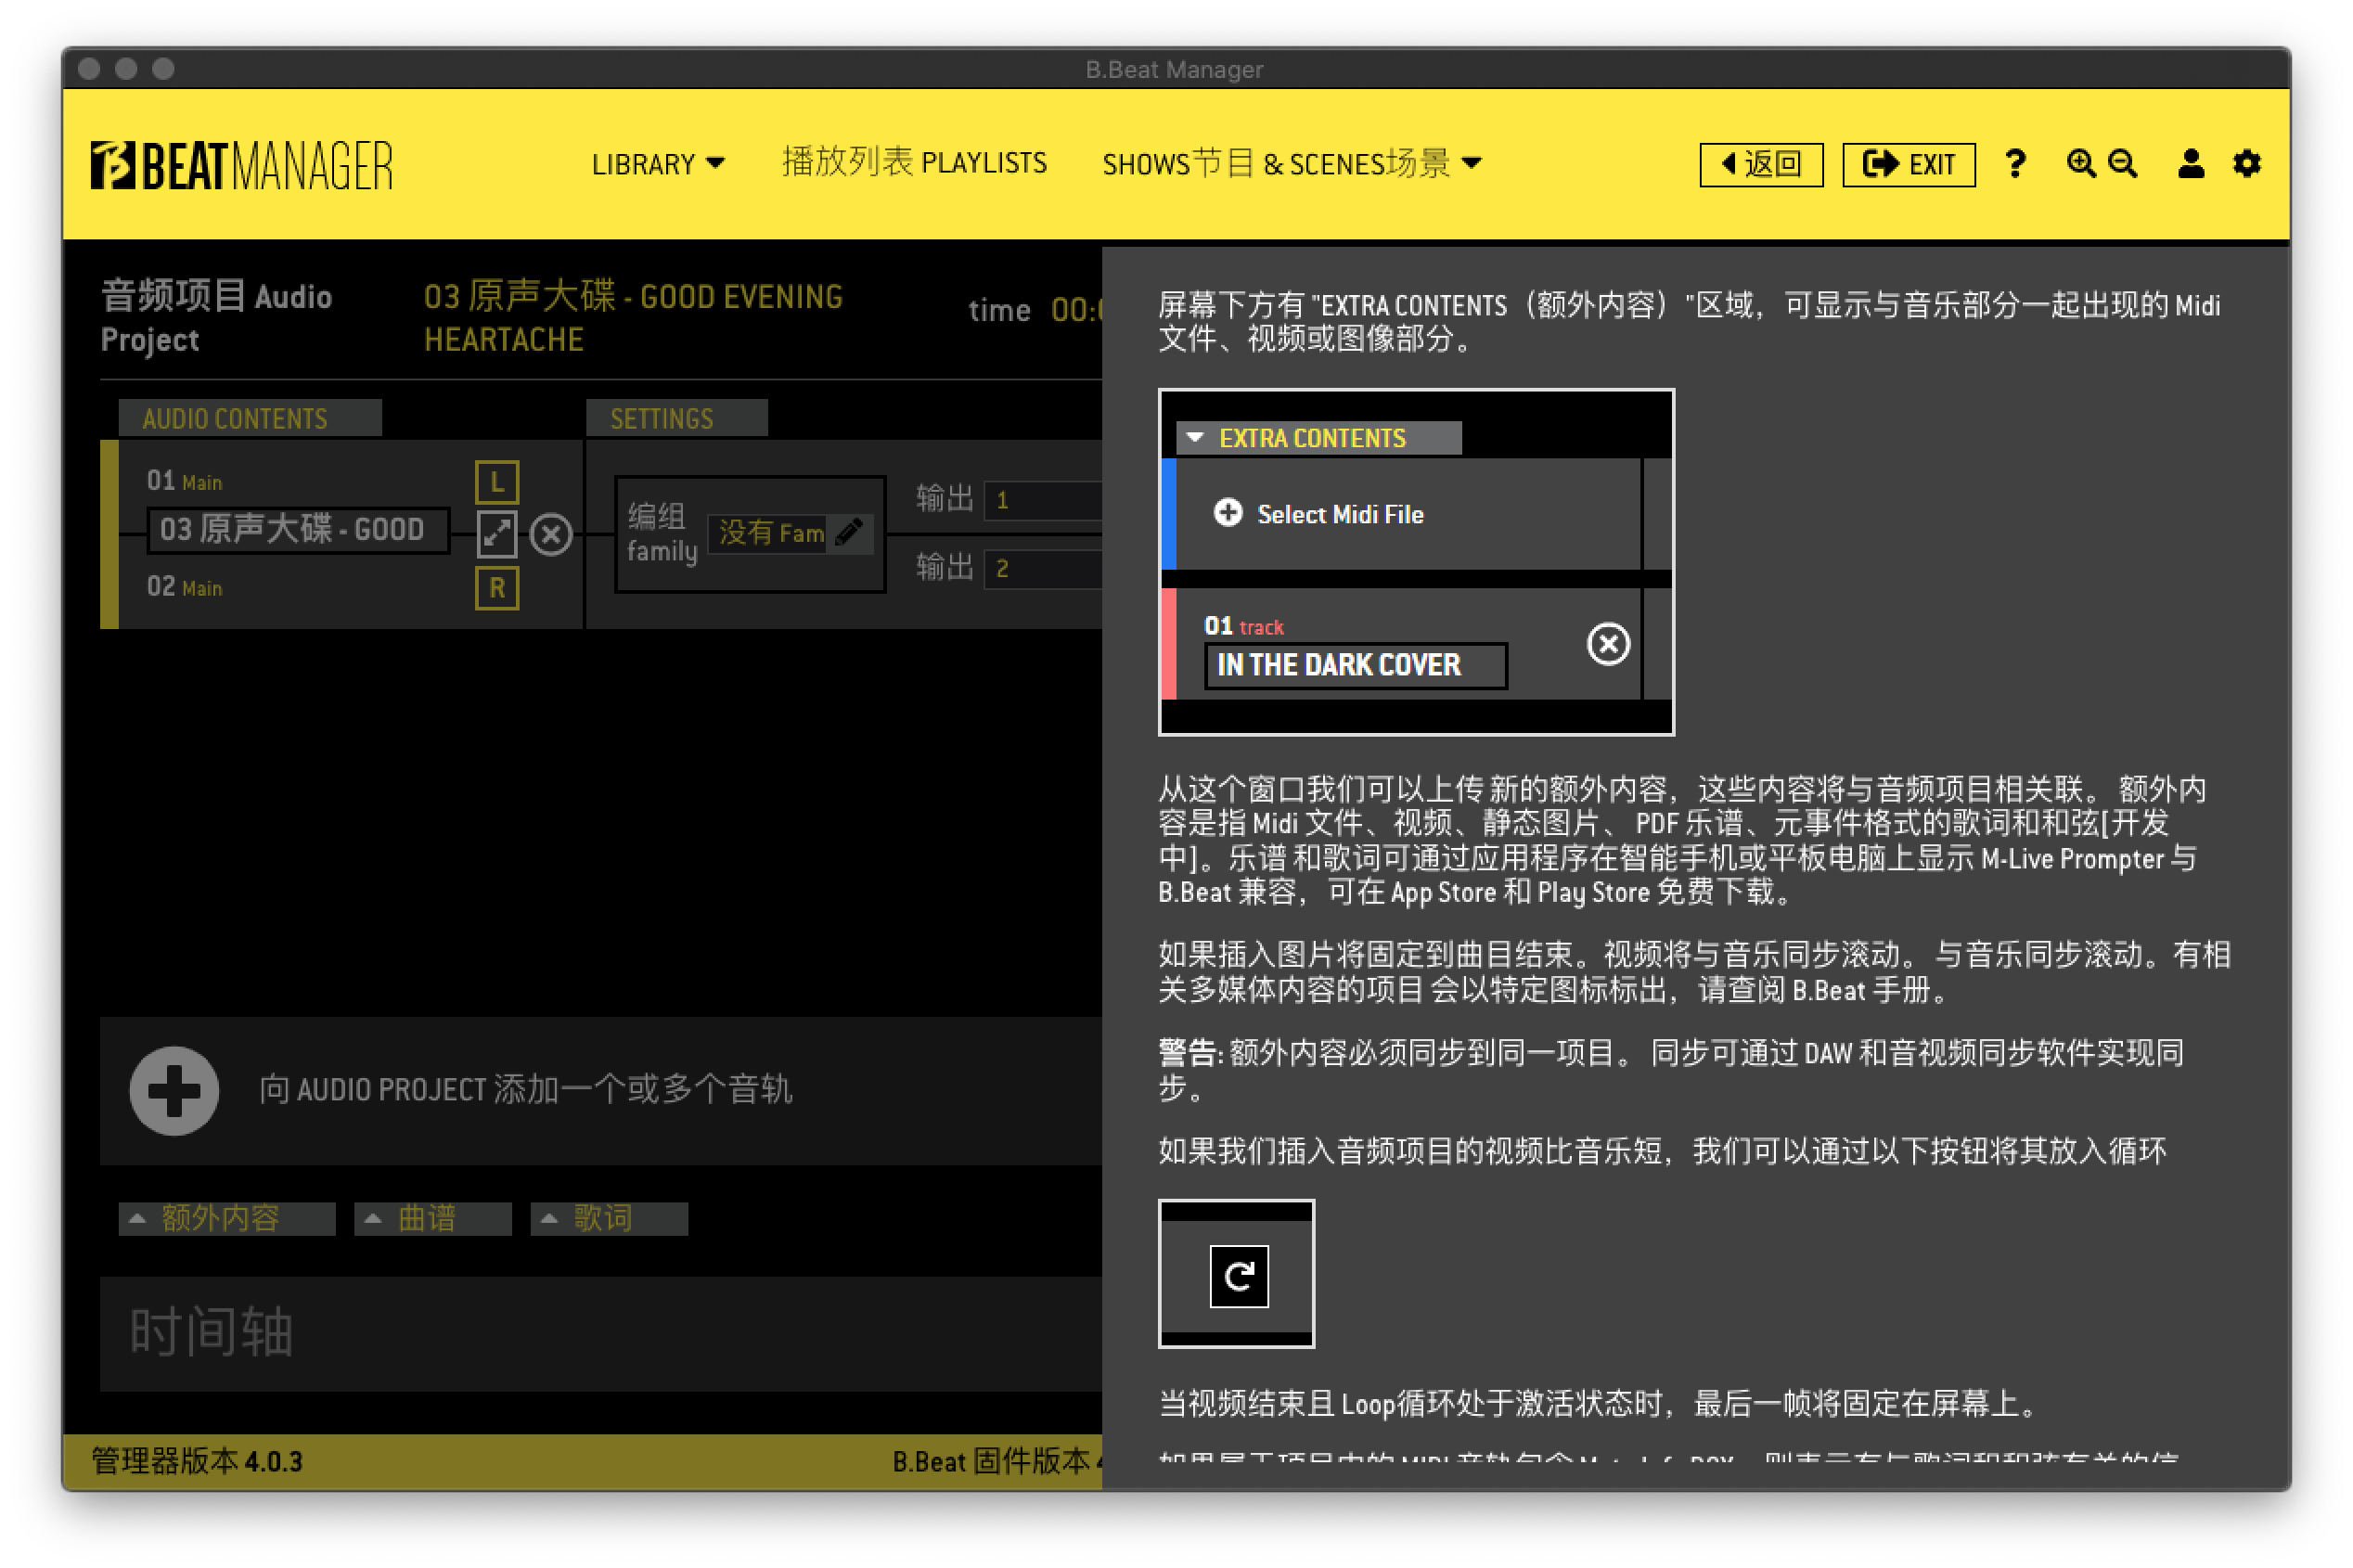Click the 02 Main track label
Screen dimensions: 2353x1568
(185, 587)
